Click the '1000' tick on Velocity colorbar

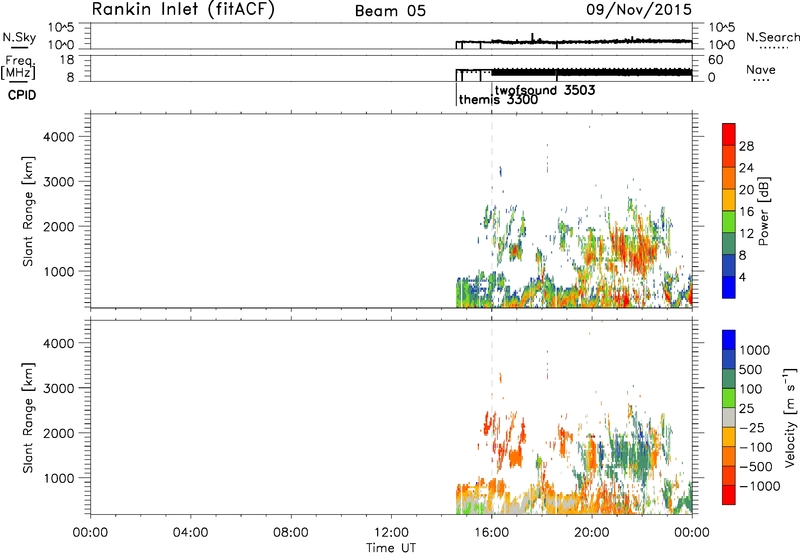754,350
